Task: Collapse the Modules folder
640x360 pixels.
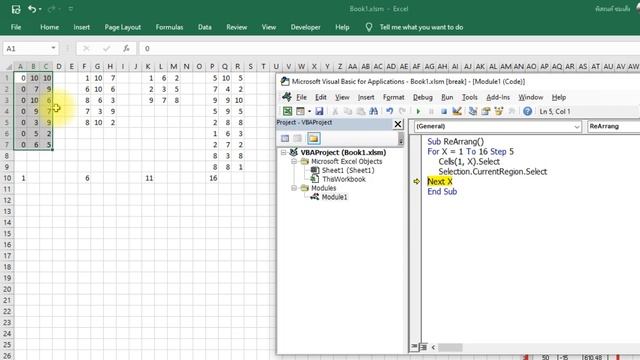Action: [293, 188]
